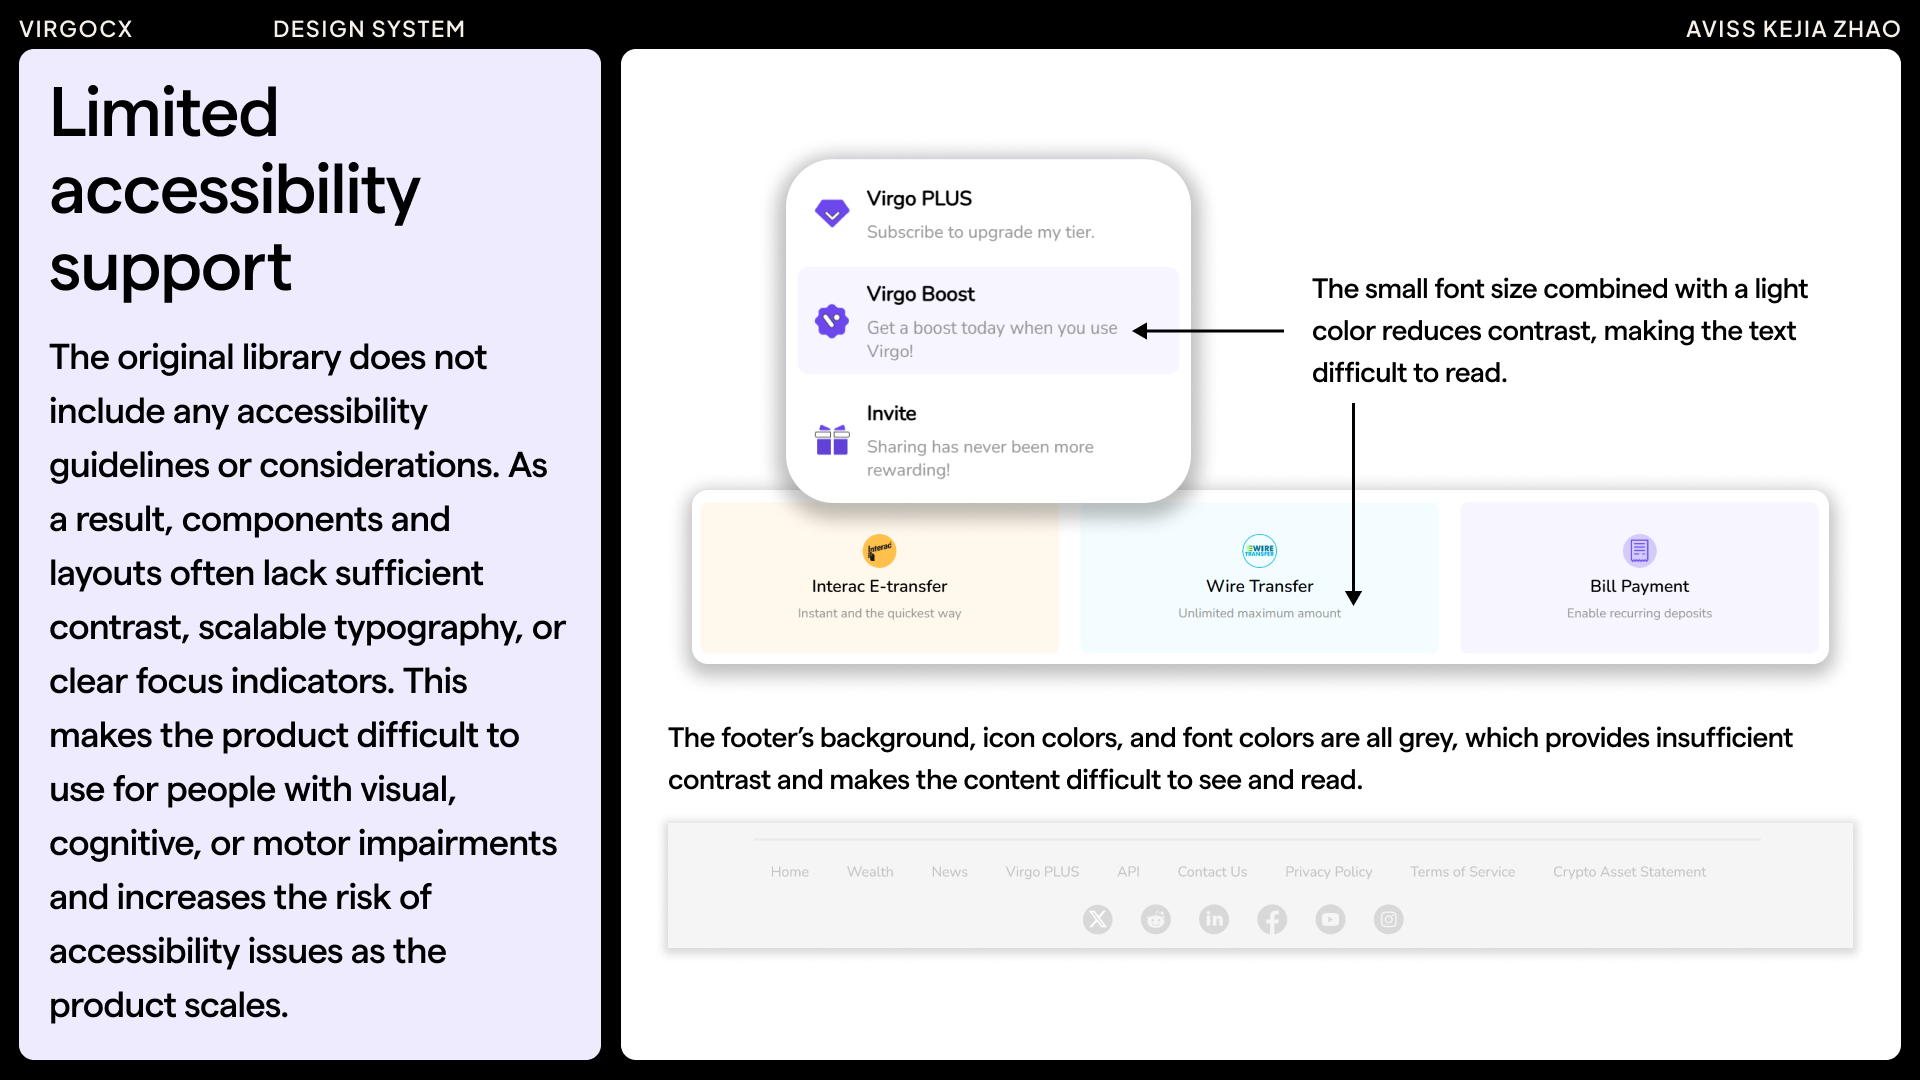The height and width of the screenshot is (1080, 1920).
Task: Select the Invite menu title
Action: coord(891,413)
